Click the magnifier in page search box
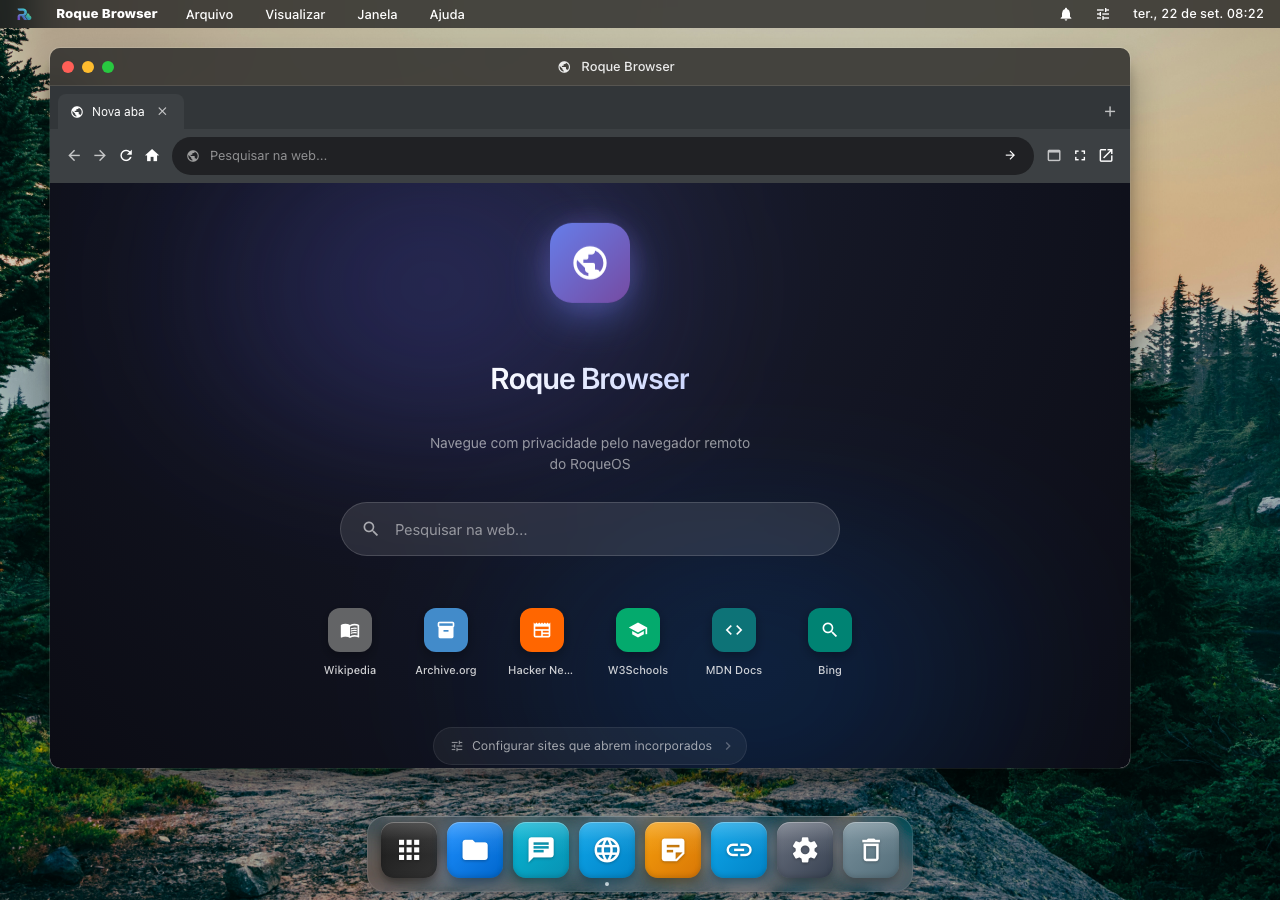 tap(370, 529)
